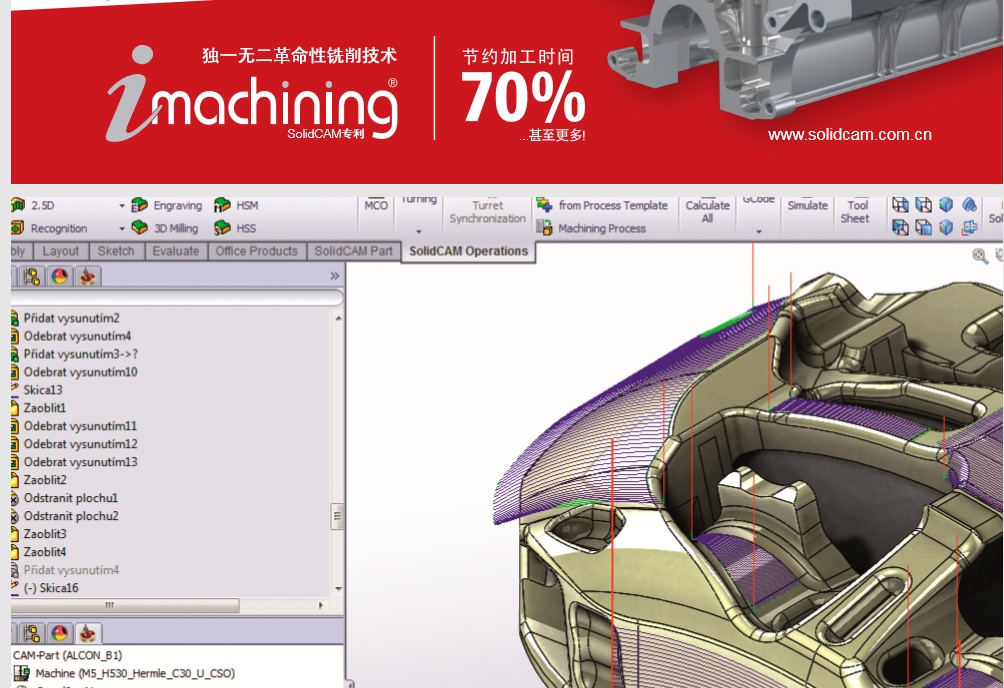Open SolidCAM Manager icon in upper panel
1004x688 pixels.
(x=88, y=277)
